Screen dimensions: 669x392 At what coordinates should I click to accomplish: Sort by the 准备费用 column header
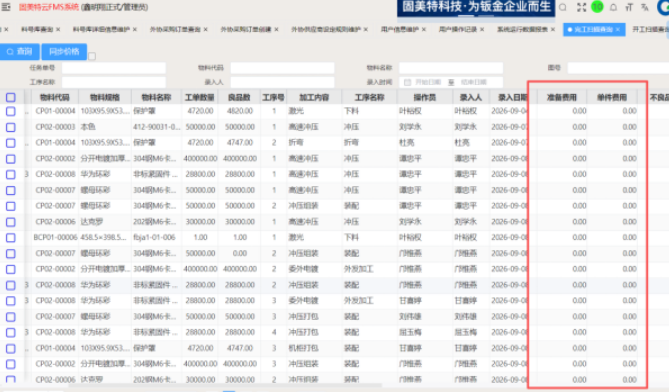561,97
